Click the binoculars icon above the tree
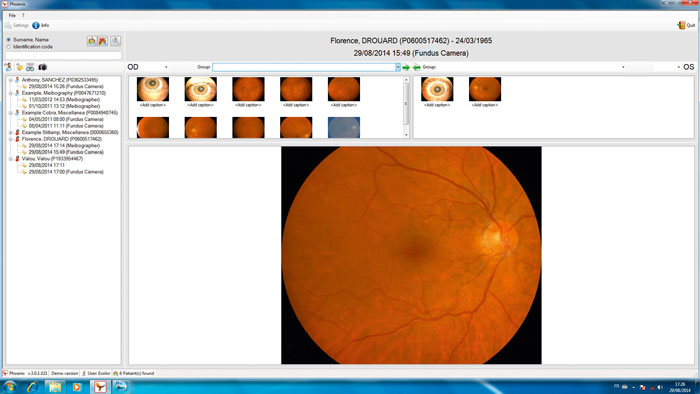The width and height of the screenshot is (700, 394). 30,67
